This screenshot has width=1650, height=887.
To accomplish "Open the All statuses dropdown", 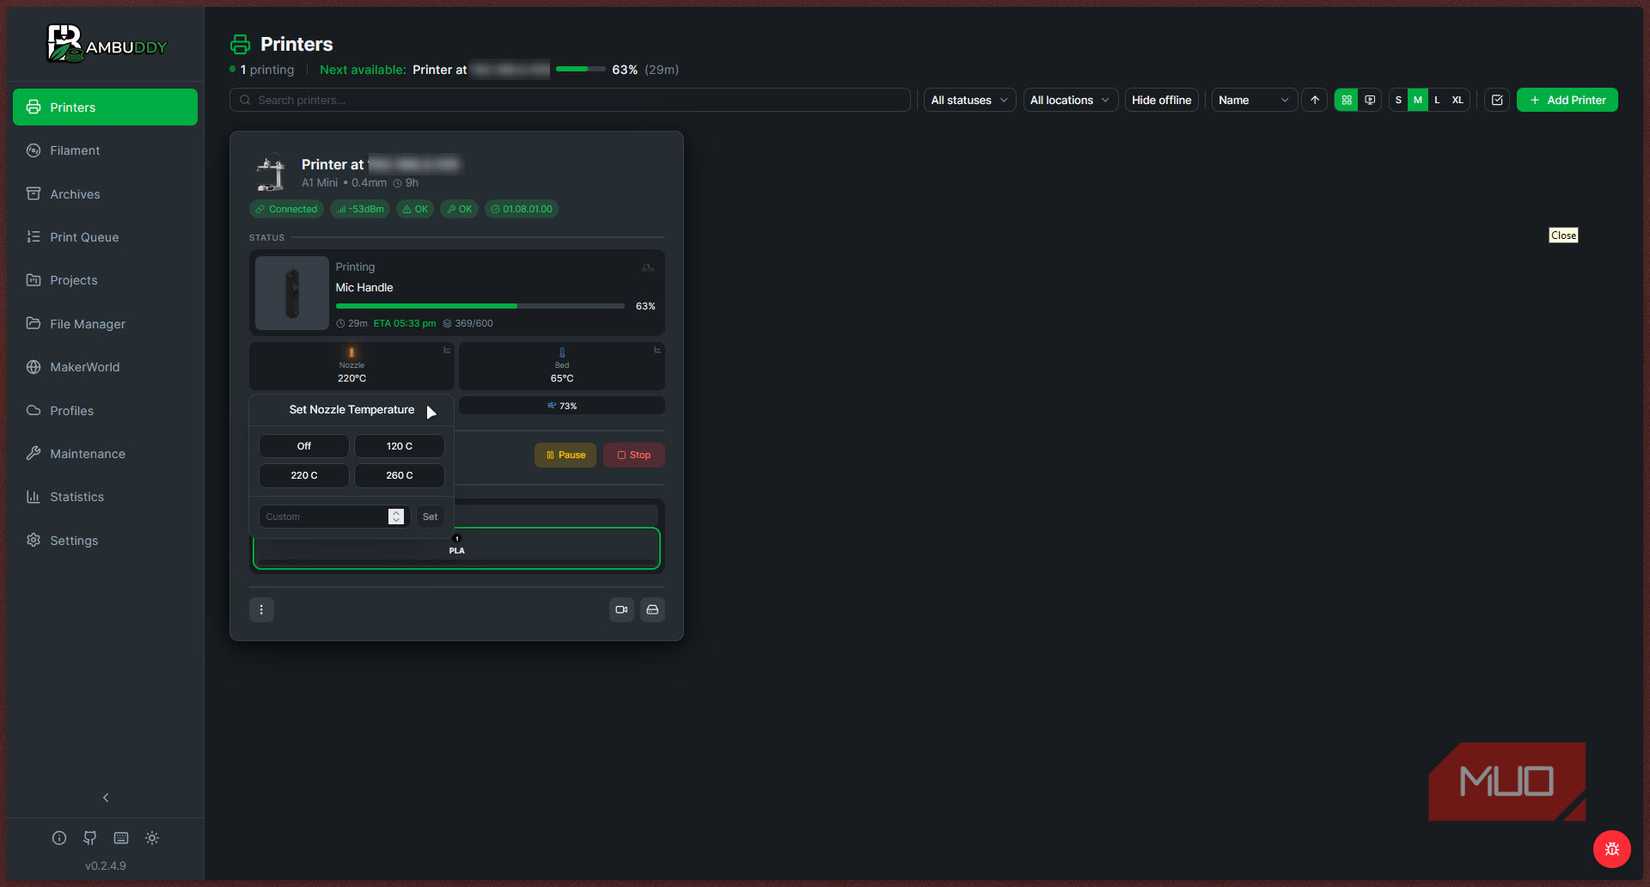I will [x=969, y=100].
